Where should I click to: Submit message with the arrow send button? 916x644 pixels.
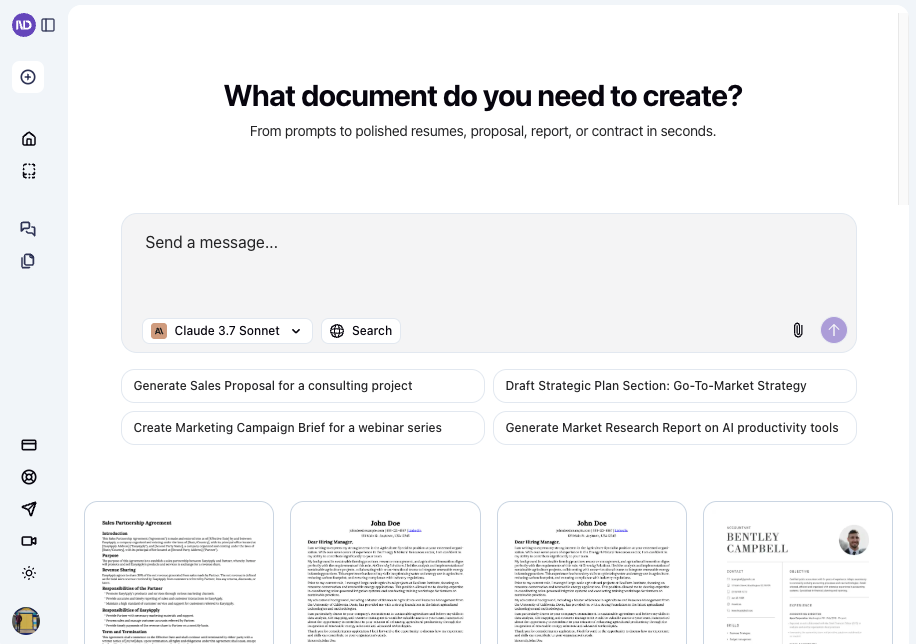click(x=833, y=330)
